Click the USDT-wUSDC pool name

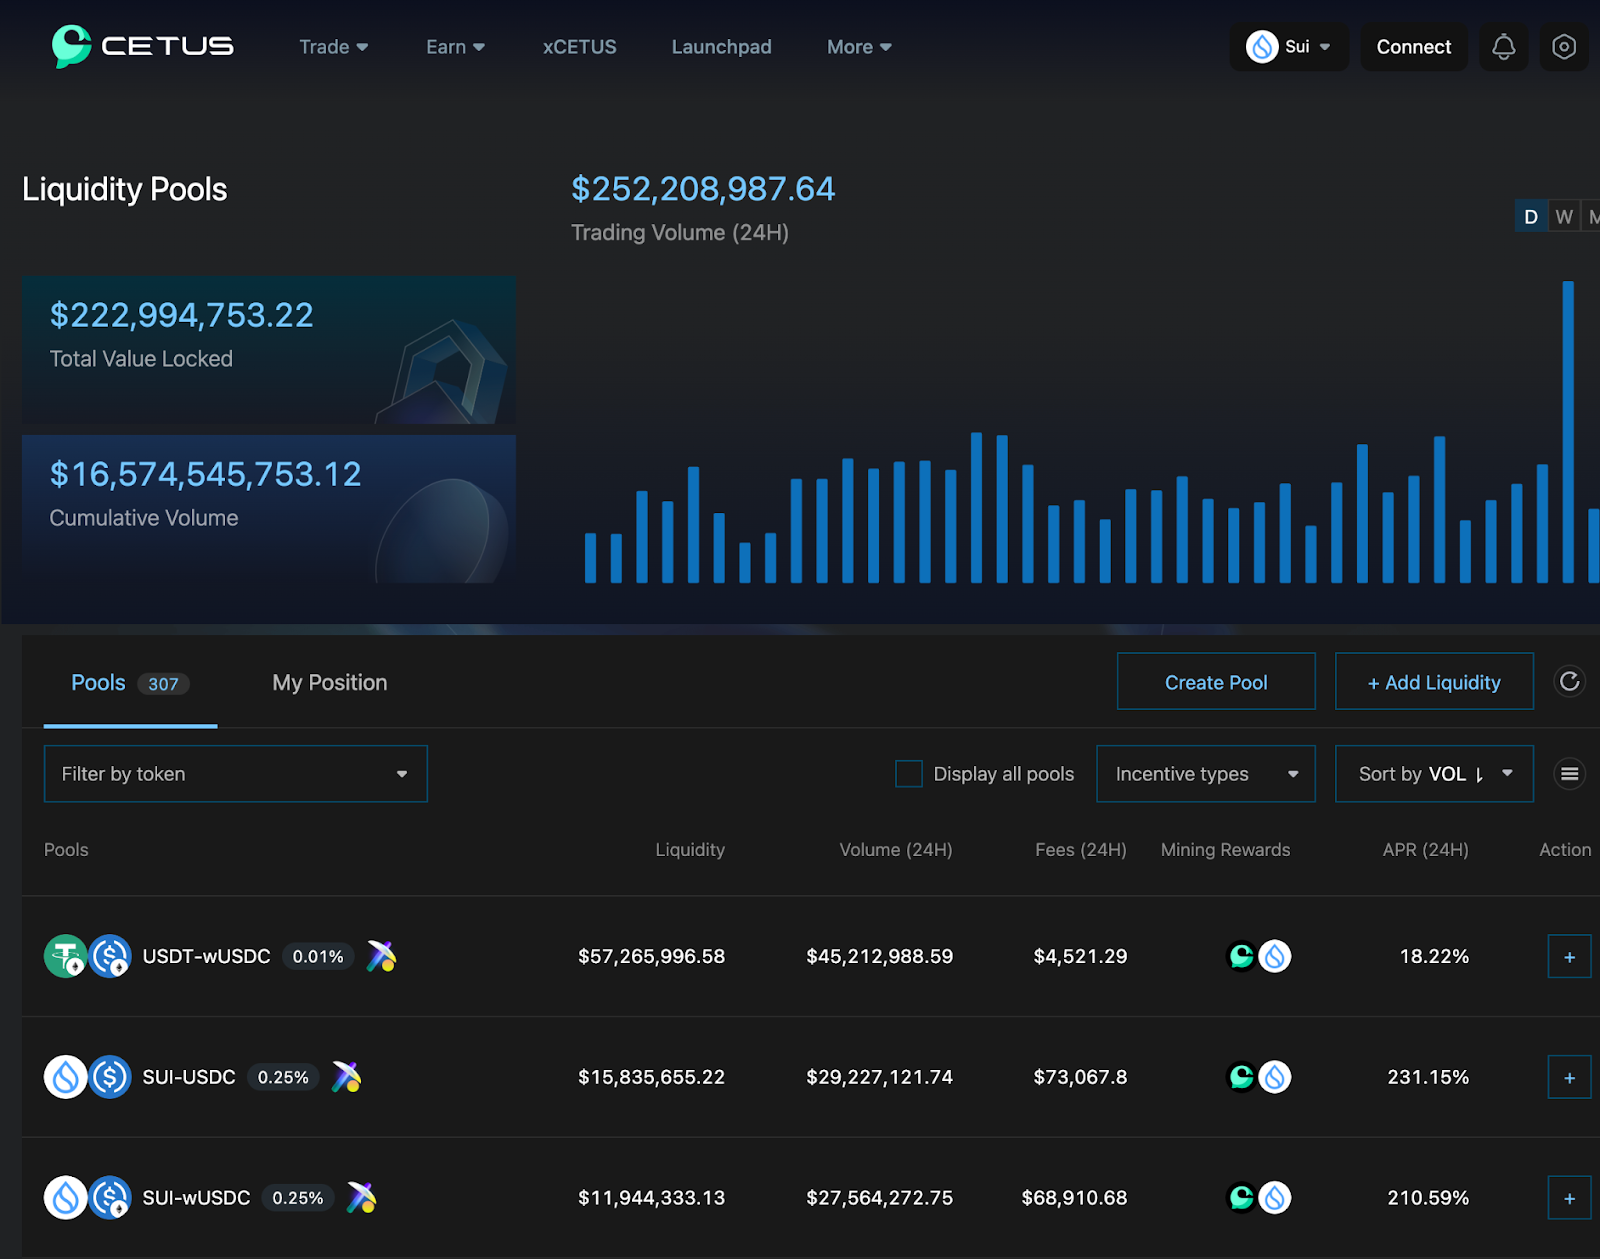206,956
